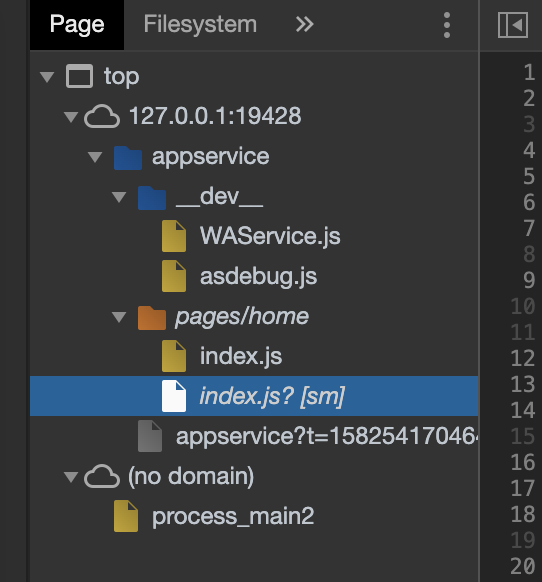Click the yellow index.js file icon
Viewport: 542px width, 582px height.
(x=174, y=356)
